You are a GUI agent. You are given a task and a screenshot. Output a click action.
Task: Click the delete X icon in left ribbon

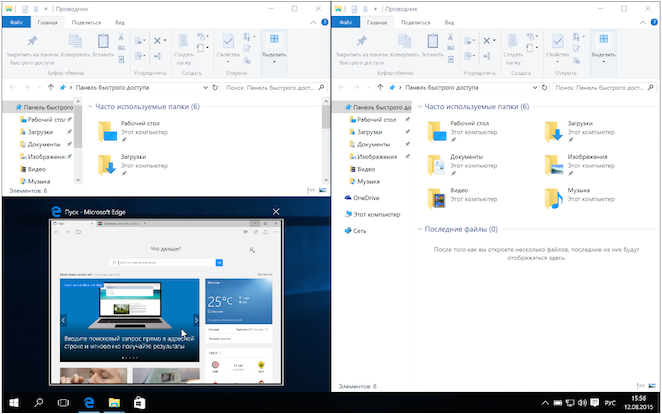tap(157, 41)
